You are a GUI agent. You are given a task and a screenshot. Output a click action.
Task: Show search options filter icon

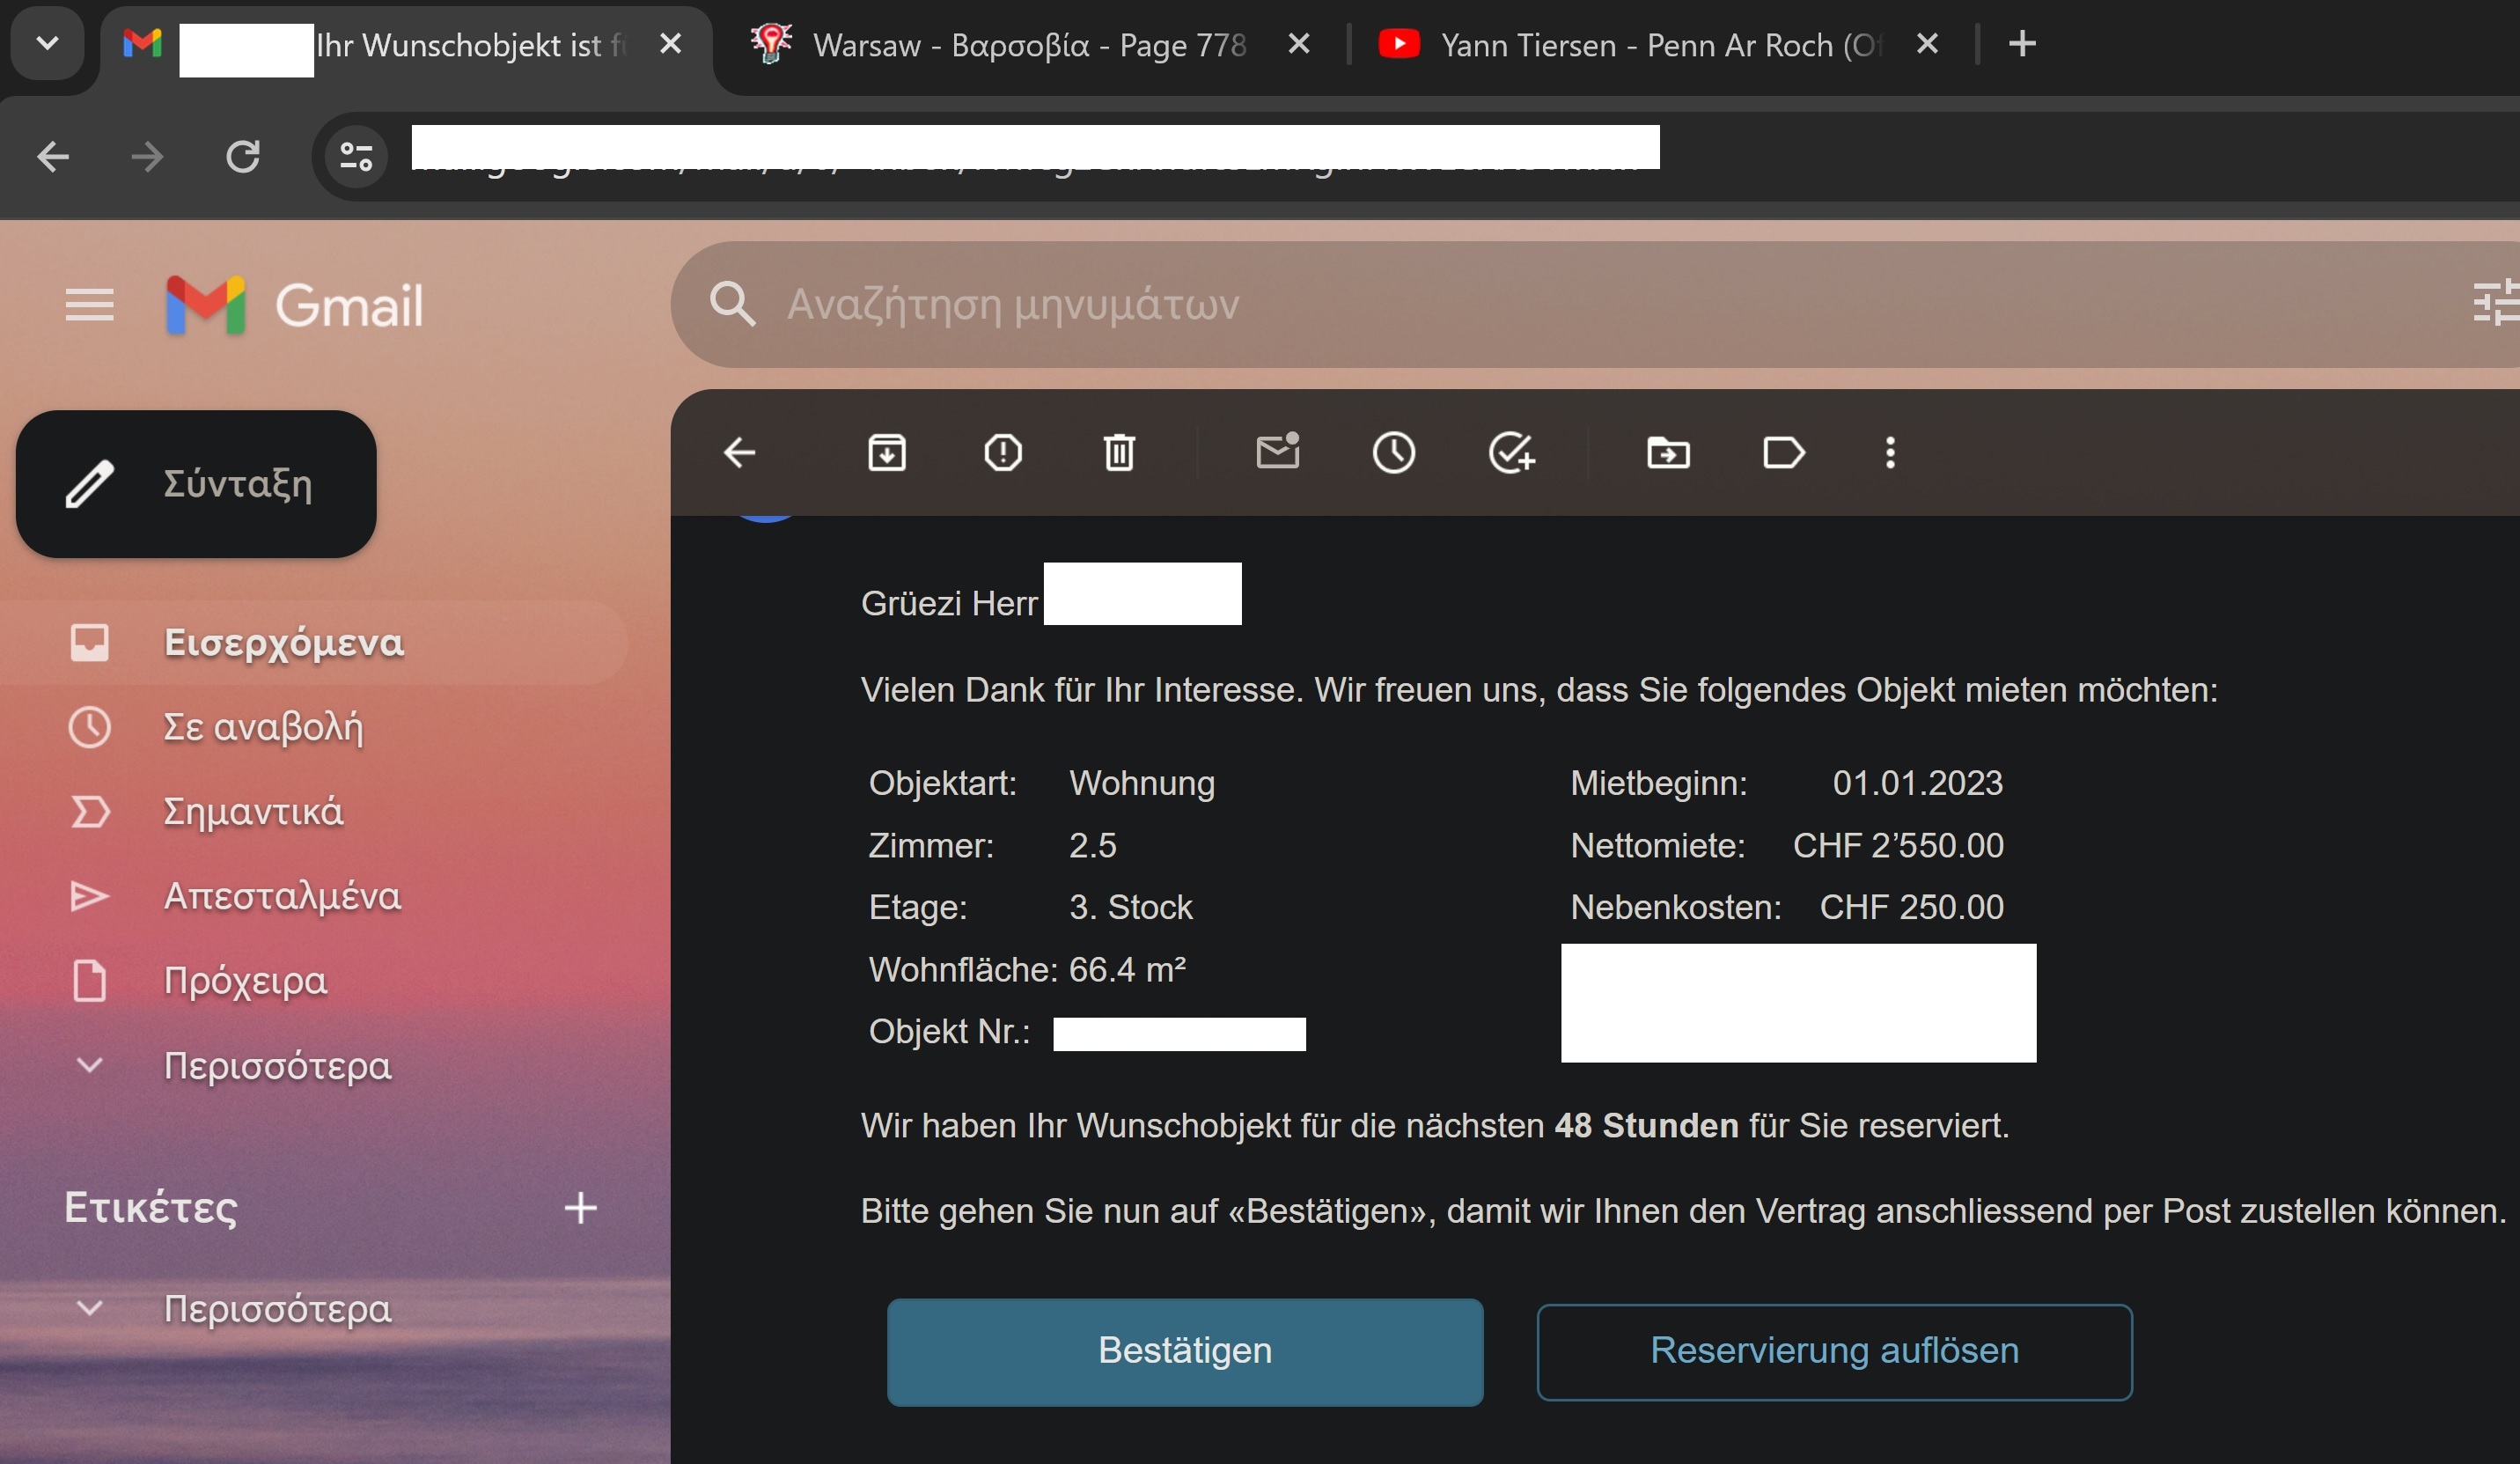2495,303
